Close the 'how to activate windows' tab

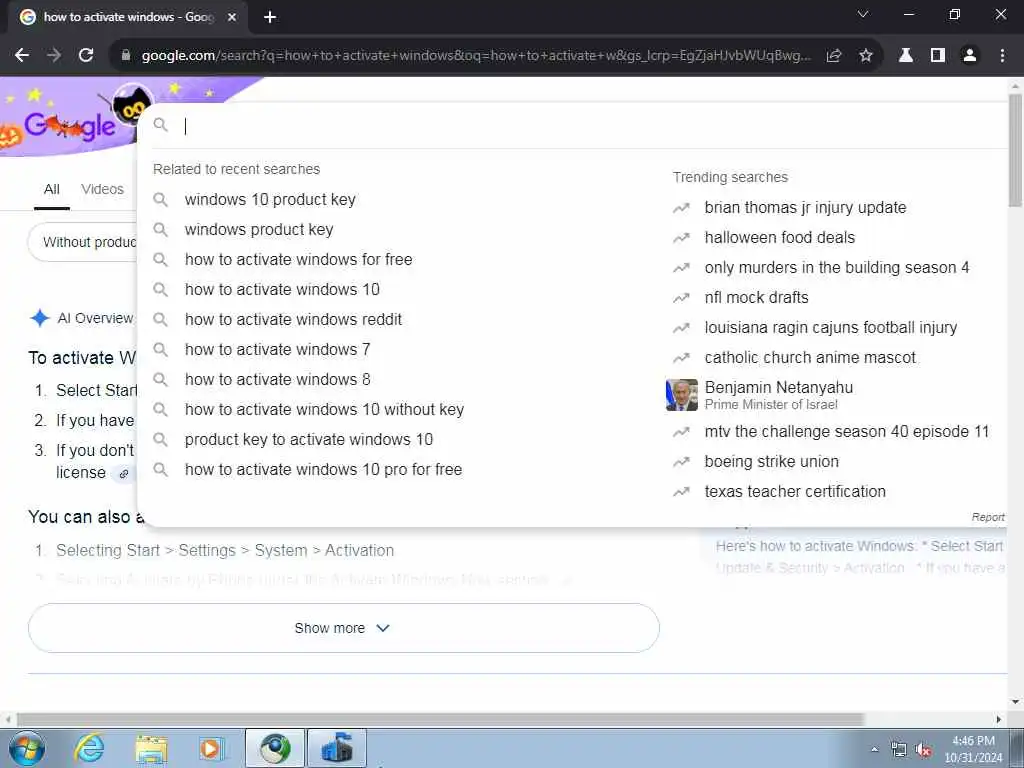coord(231,17)
